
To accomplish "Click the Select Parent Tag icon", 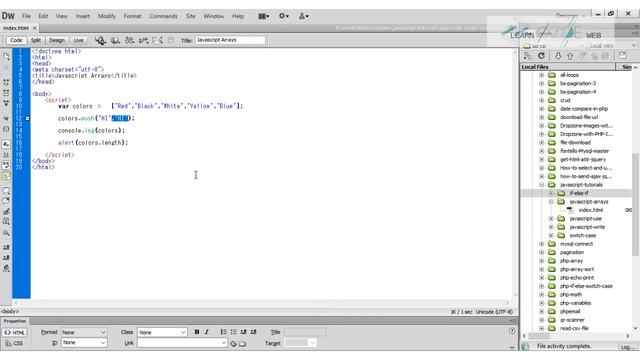I will pos(6,118).
